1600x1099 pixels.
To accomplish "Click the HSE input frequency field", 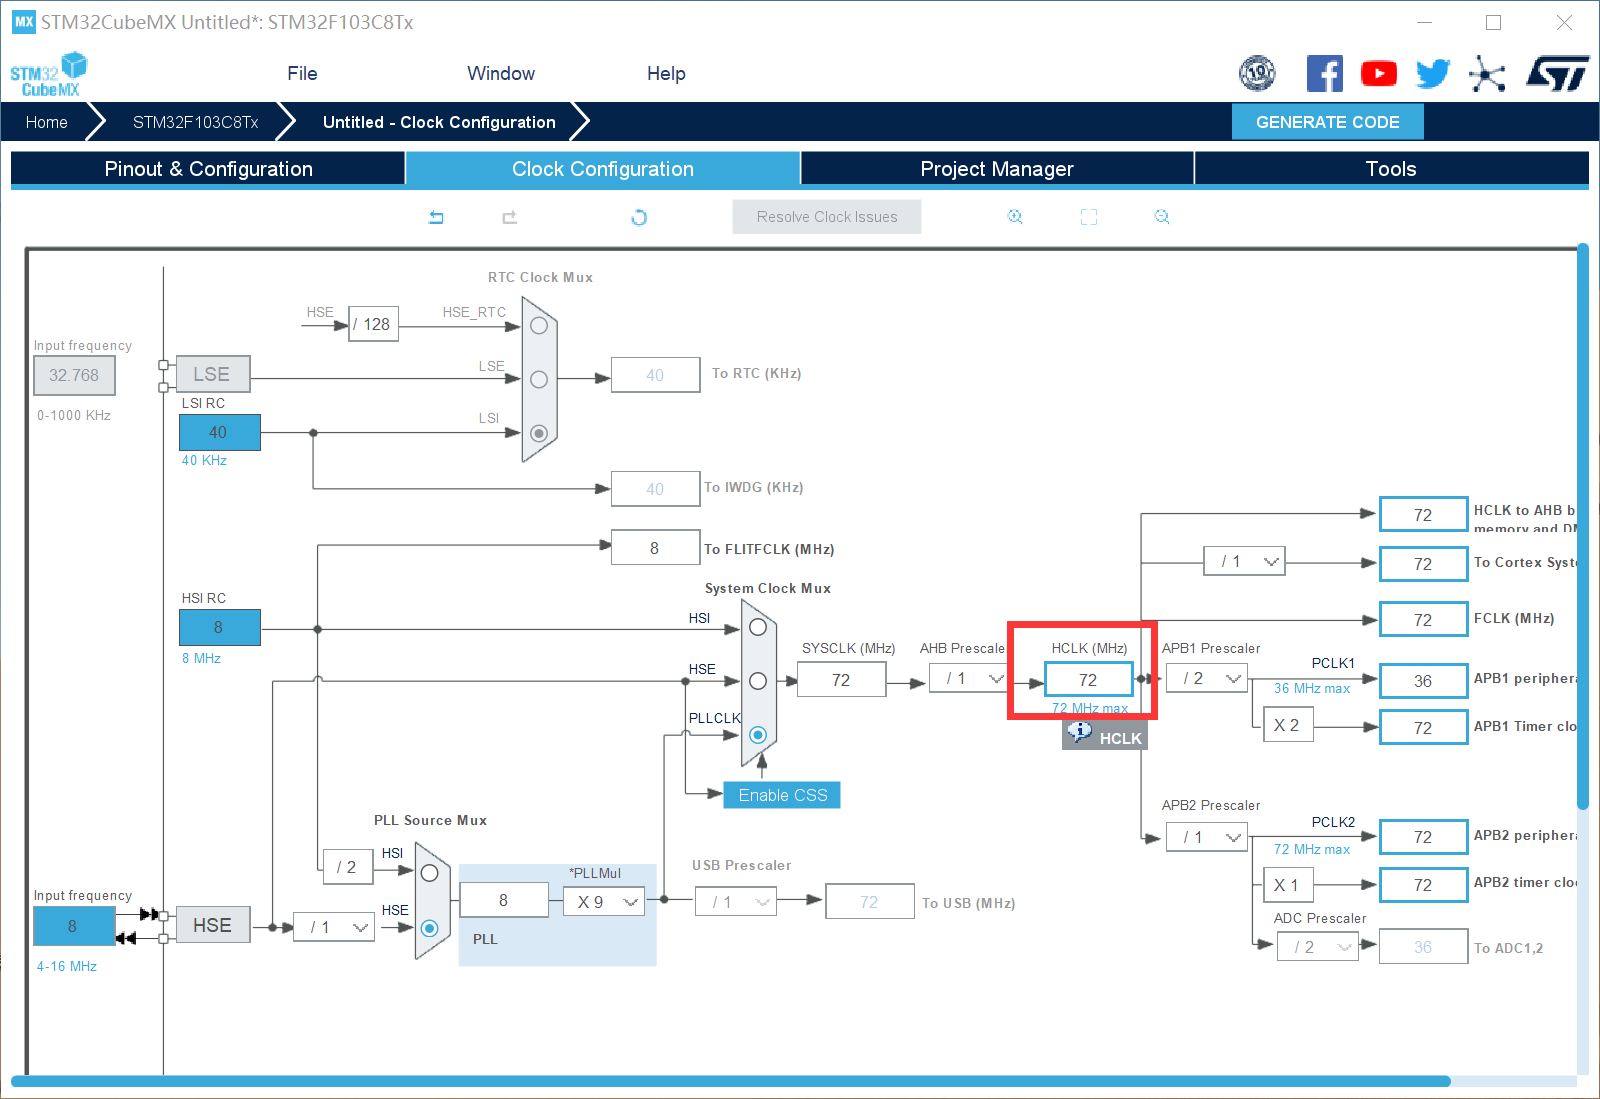I will [73, 926].
